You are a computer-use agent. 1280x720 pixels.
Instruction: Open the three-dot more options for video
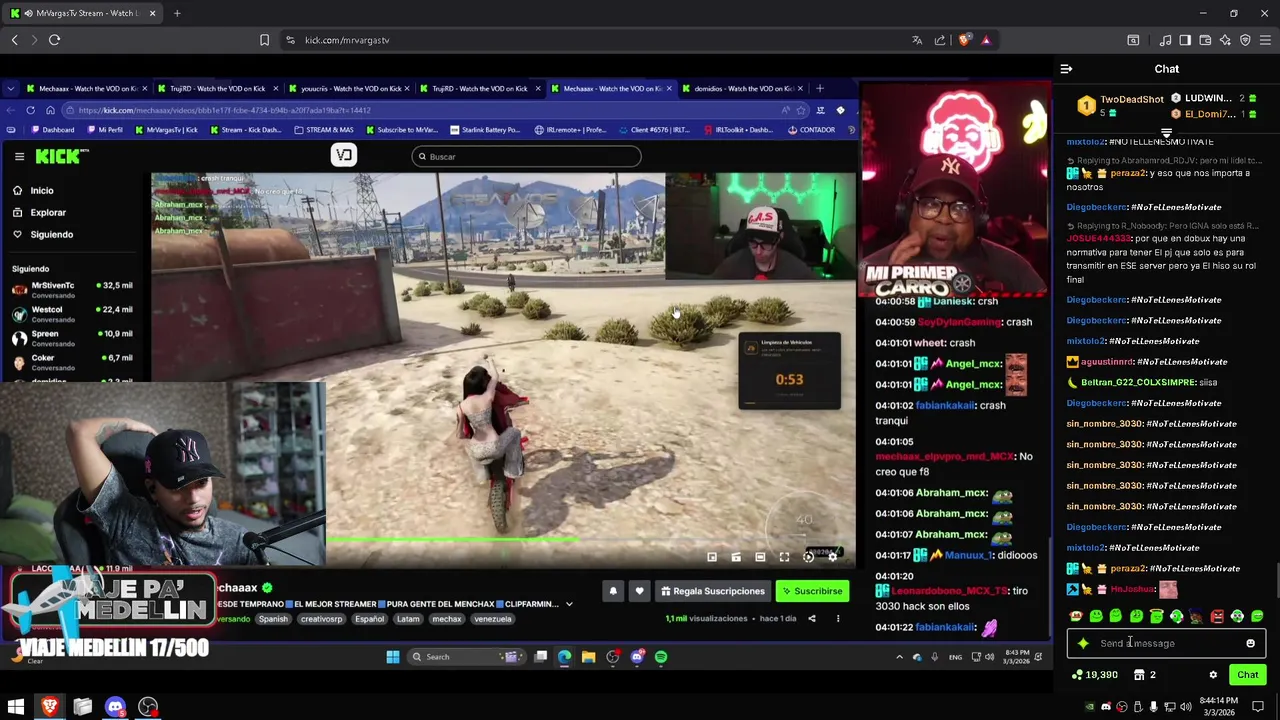pos(838,619)
